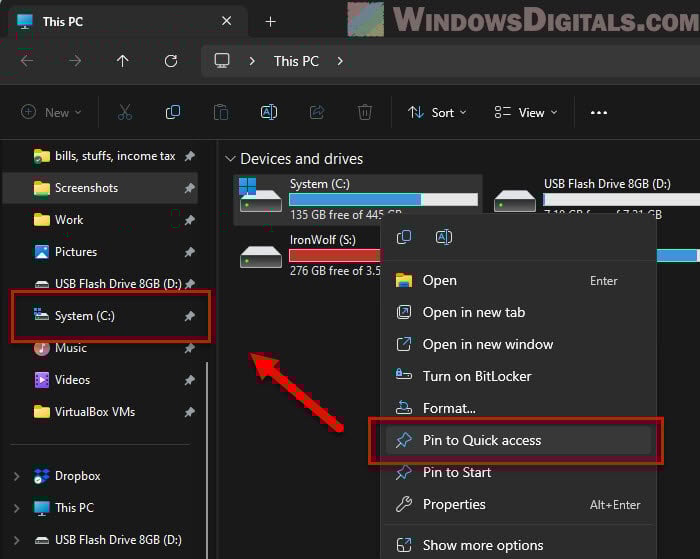This screenshot has width=700, height=559.
Task: Click the Cut scissors toolbar icon
Action: [x=125, y=113]
